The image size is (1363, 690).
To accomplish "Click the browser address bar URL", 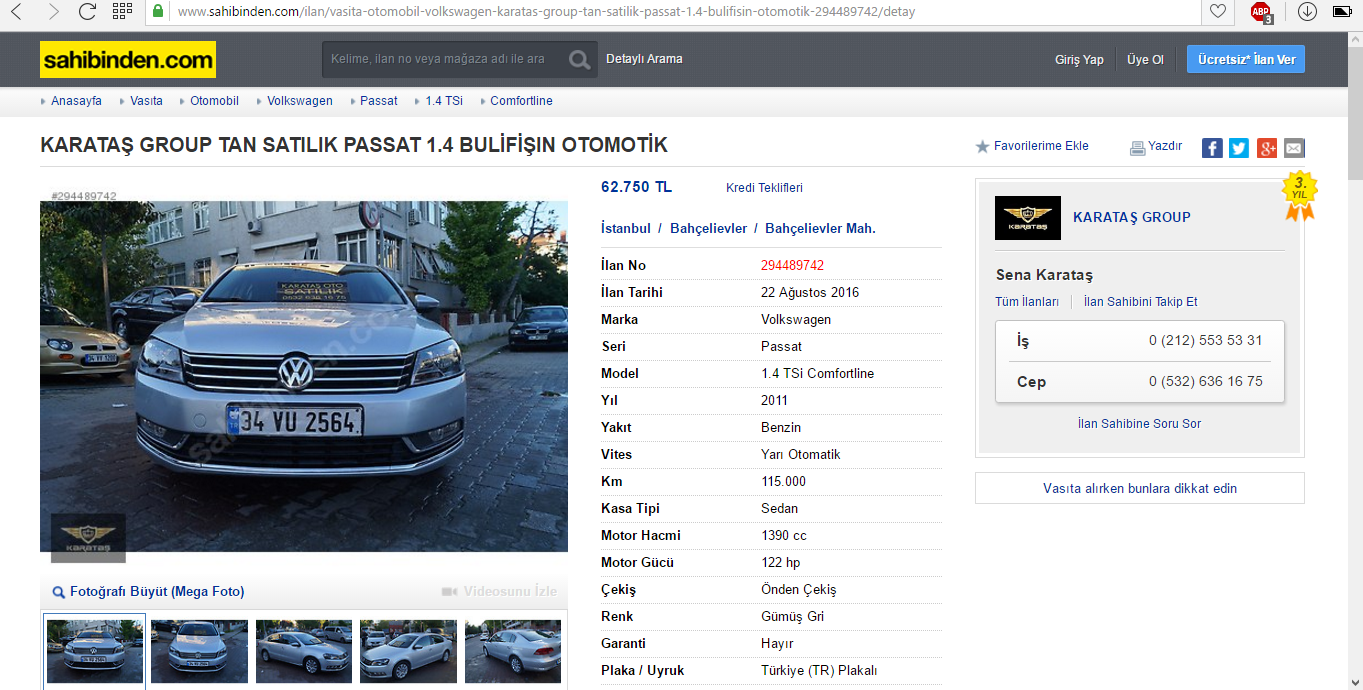I will click(x=545, y=12).
